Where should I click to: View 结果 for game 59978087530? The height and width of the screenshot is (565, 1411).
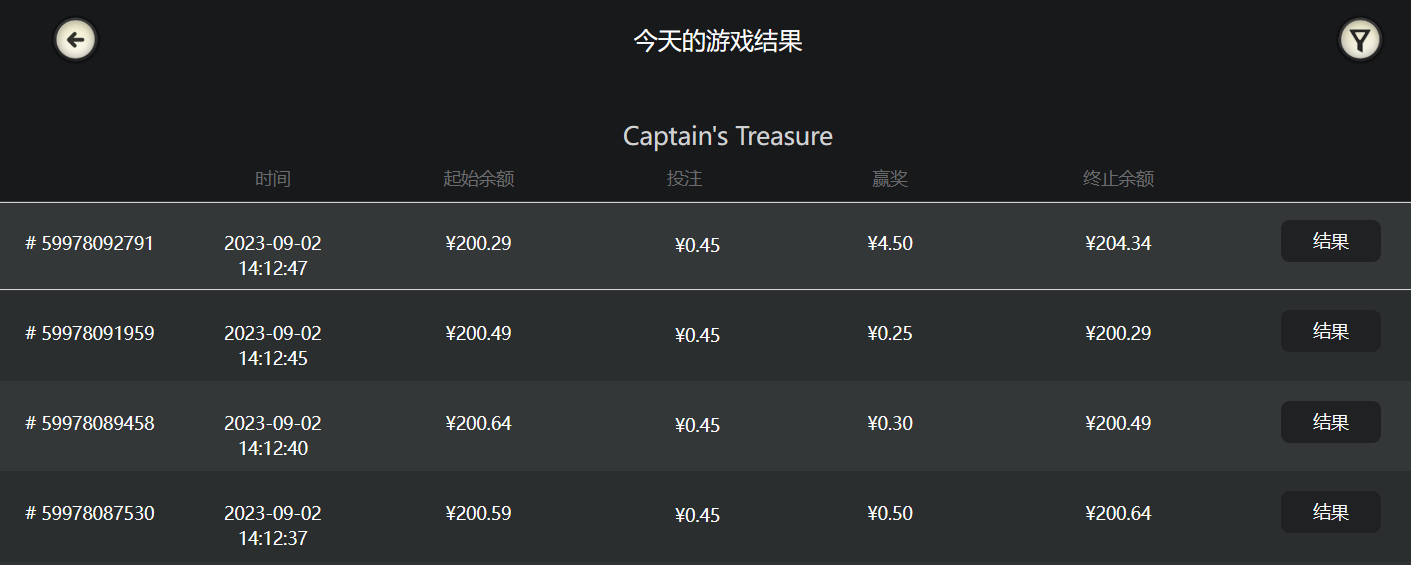pos(1331,512)
